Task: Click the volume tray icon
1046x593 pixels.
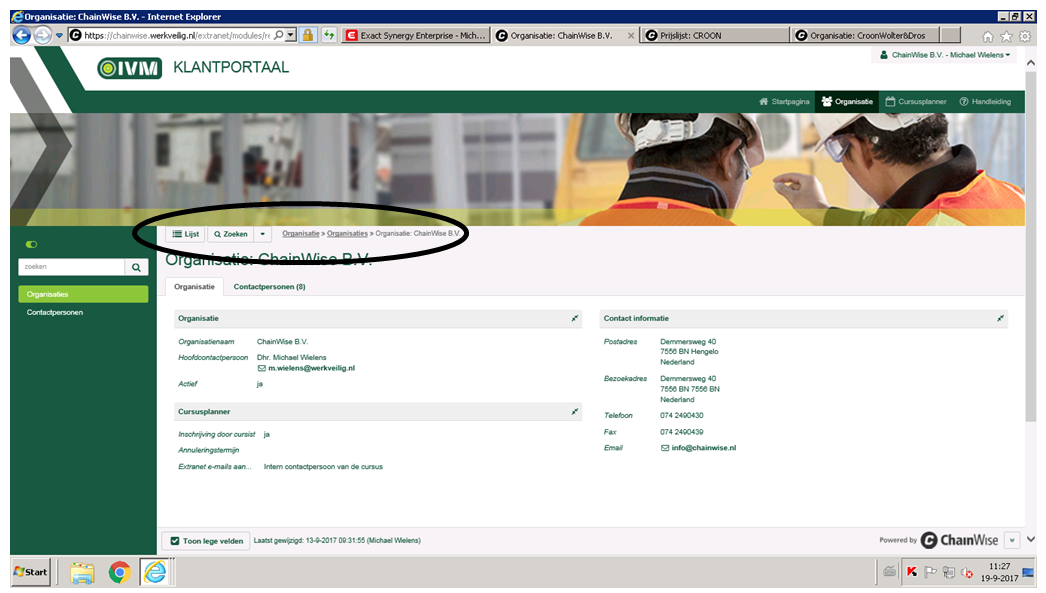Action: click(966, 572)
